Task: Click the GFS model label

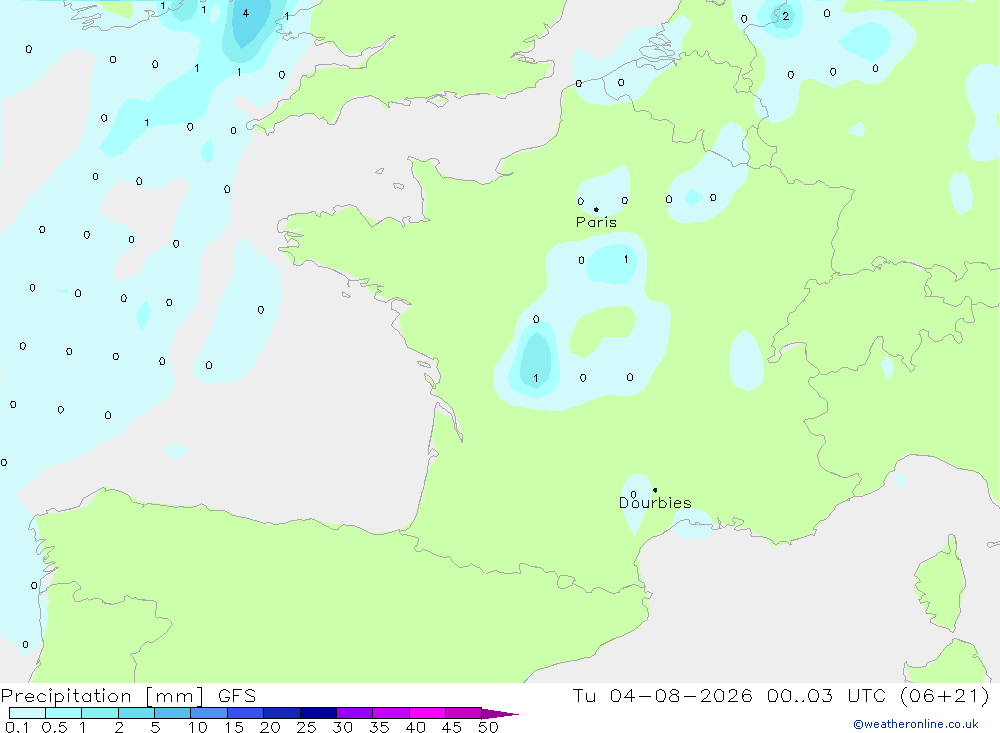Action: [x=237, y=696]
